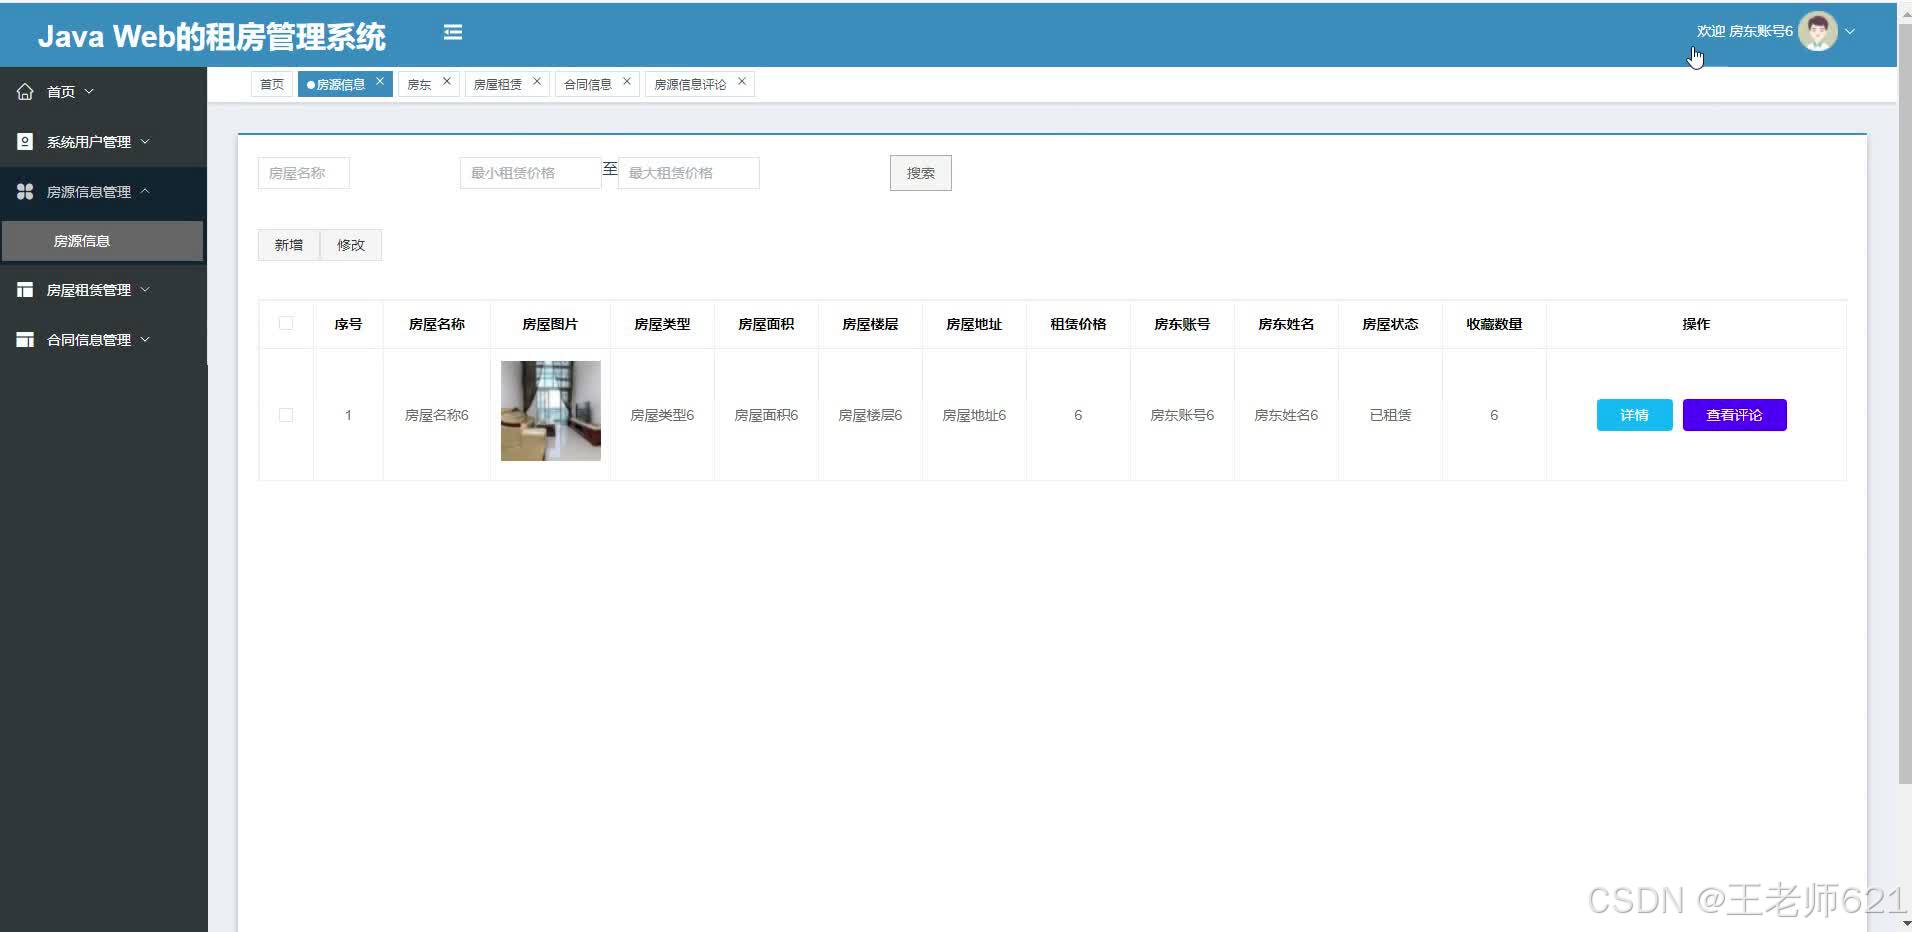Focus the 最小租赁价格 input field

(x=530, y=173)
